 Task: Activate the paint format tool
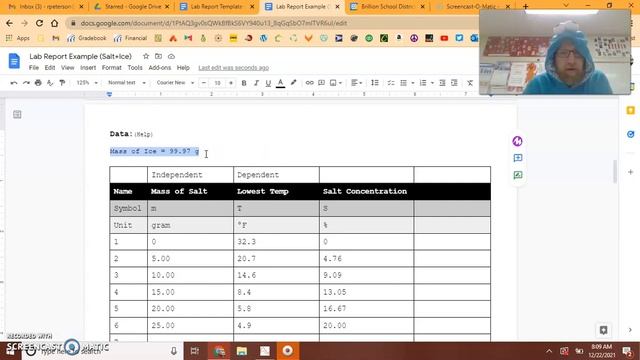point(62,83)
